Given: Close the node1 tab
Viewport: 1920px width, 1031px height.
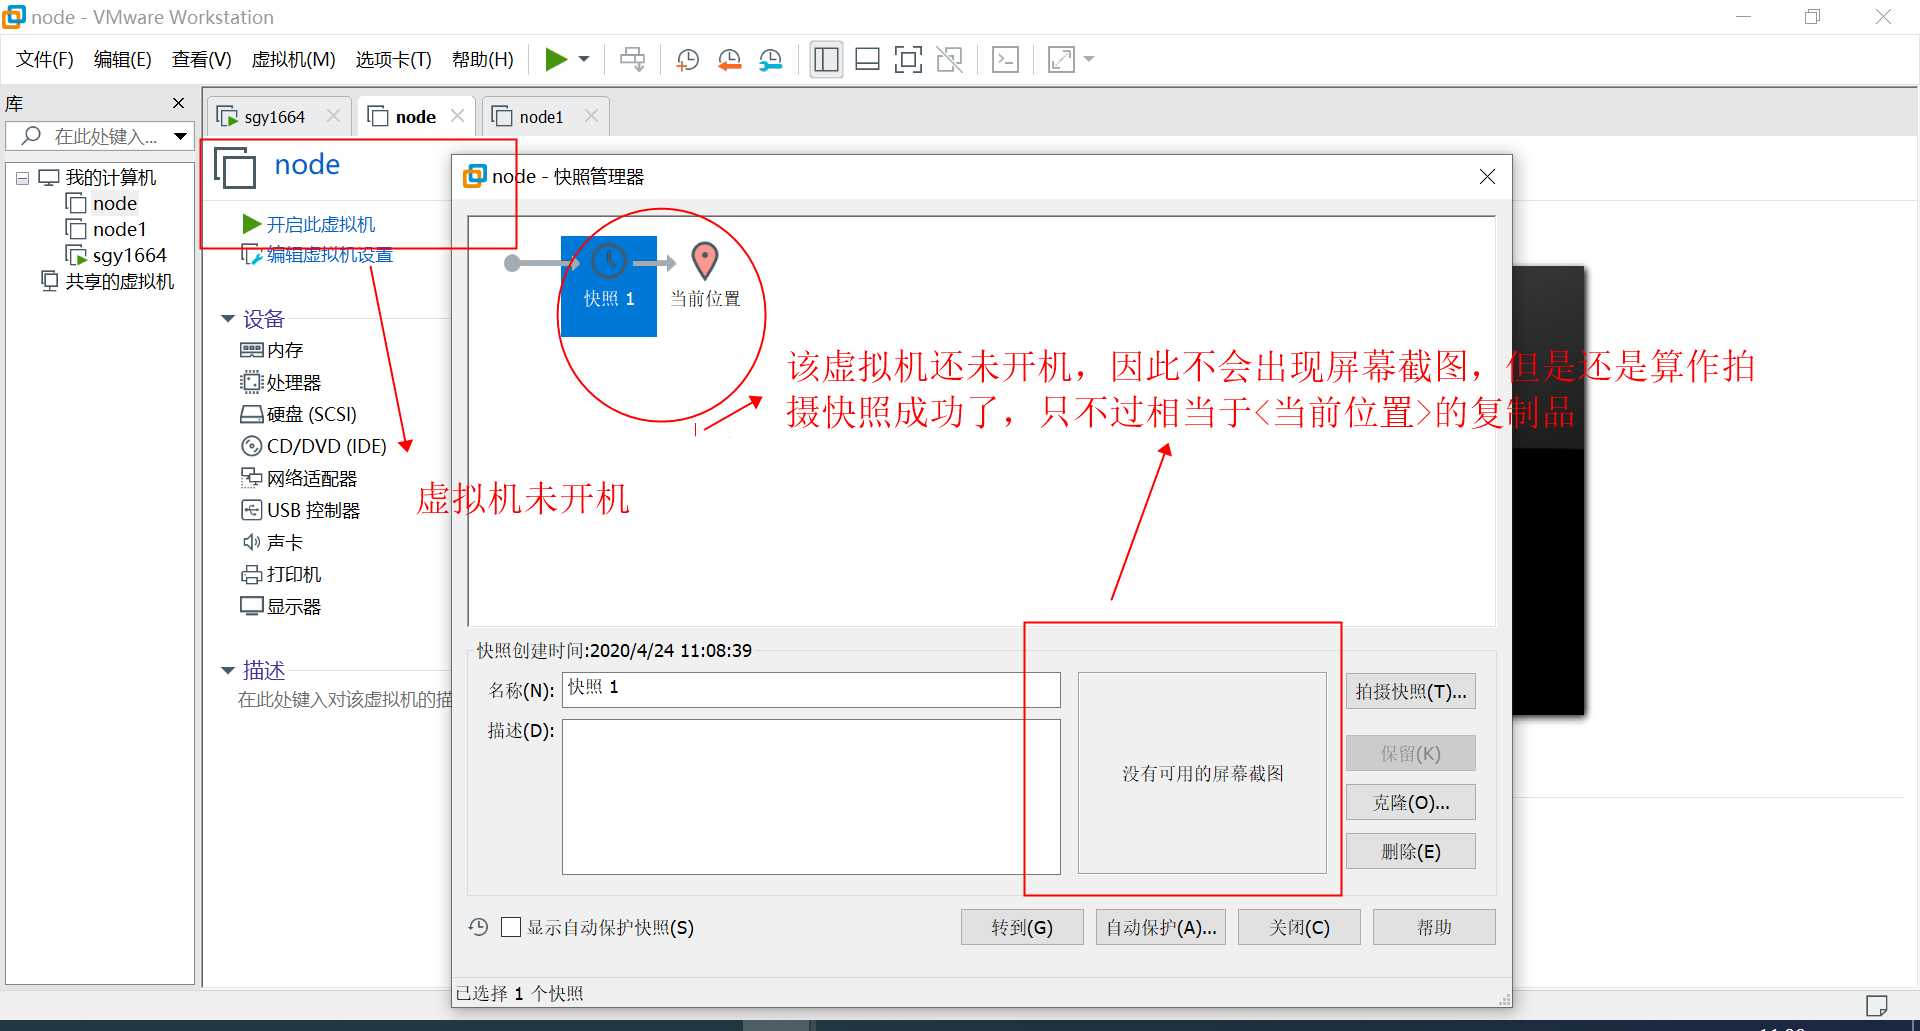Looking at the screenshot, I should (x=591, y=116).
